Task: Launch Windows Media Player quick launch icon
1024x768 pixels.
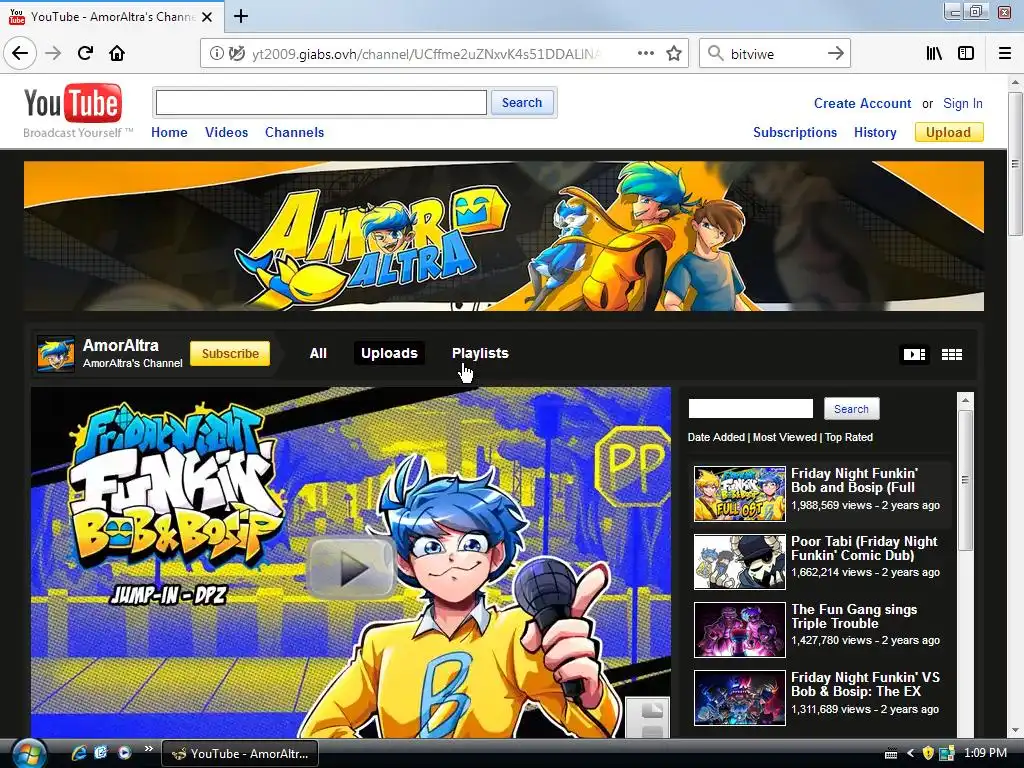Action: click(x=124, y=753)
